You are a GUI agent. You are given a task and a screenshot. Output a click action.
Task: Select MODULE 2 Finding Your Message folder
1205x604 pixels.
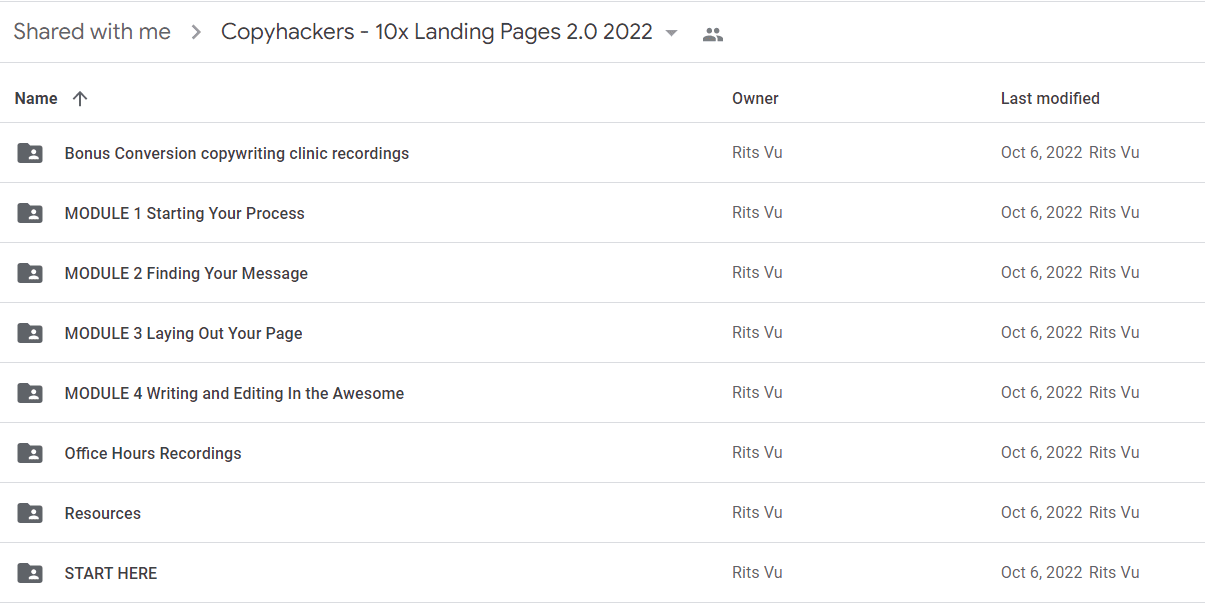(186, 273)
